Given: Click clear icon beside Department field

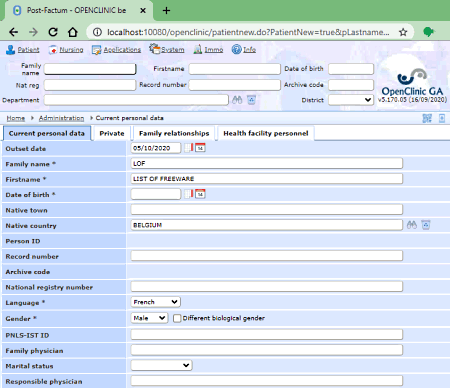Looking at the screenshot, I should [x=251, y=100].
